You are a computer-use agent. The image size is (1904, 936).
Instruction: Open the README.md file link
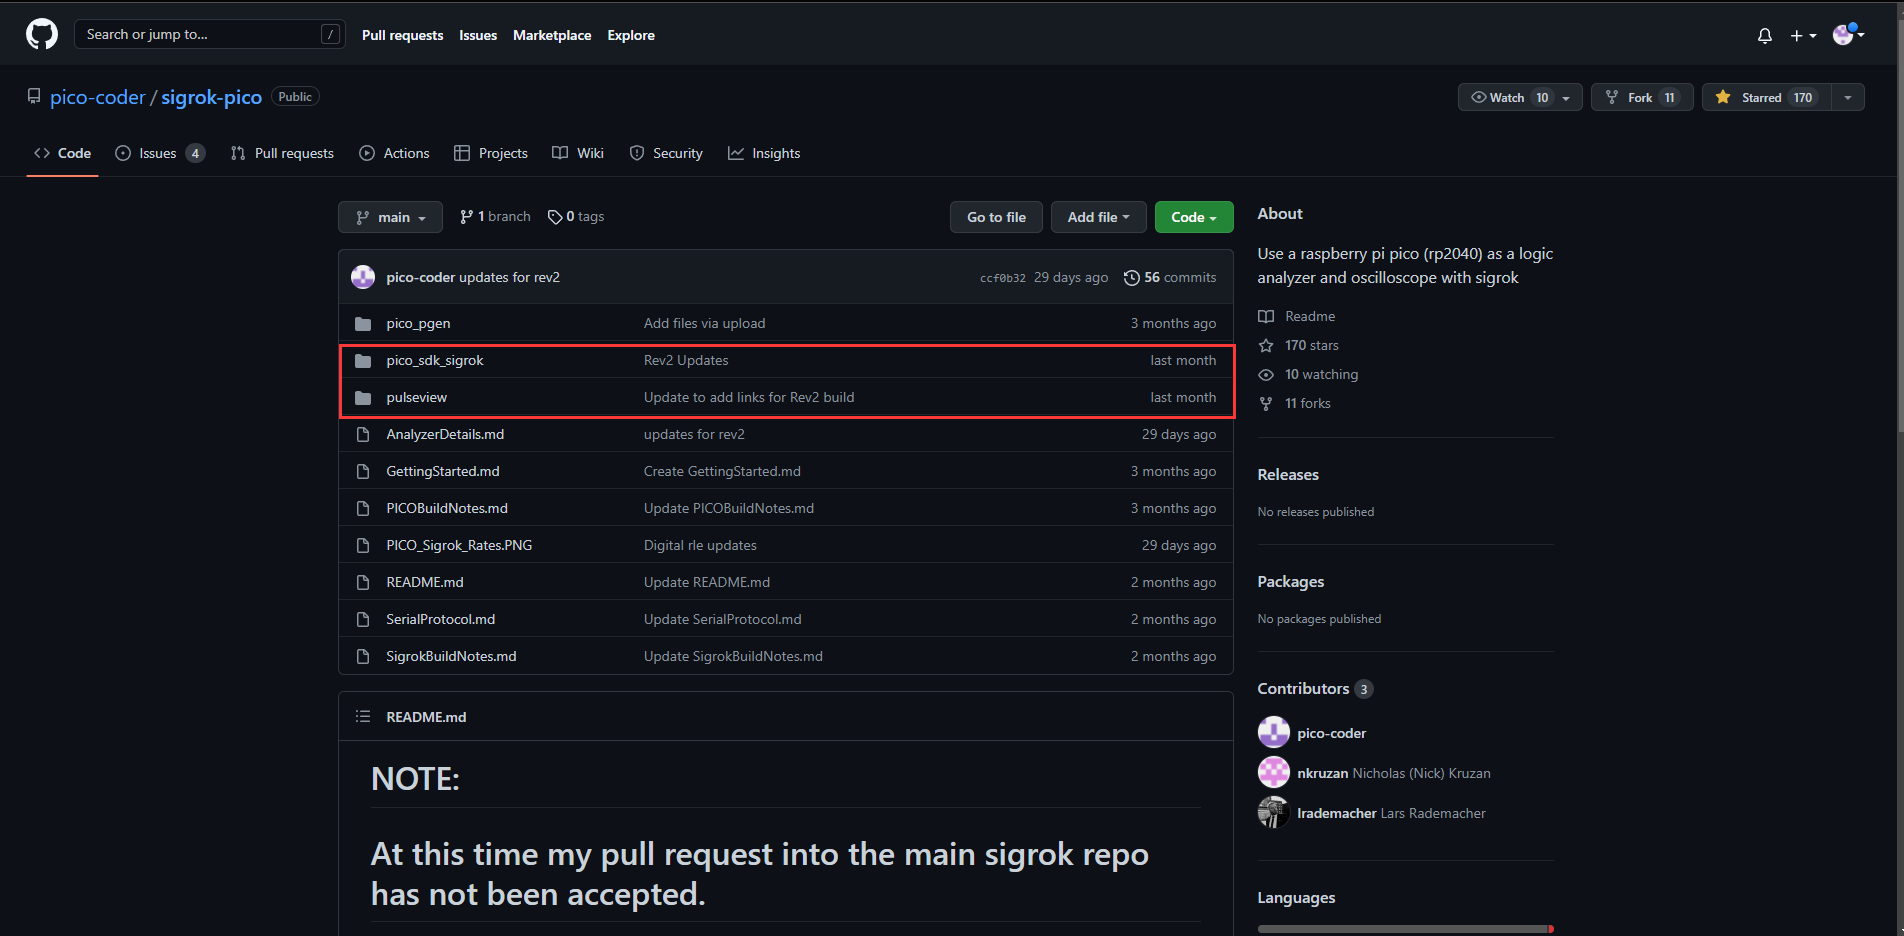(x=425, y=582)
